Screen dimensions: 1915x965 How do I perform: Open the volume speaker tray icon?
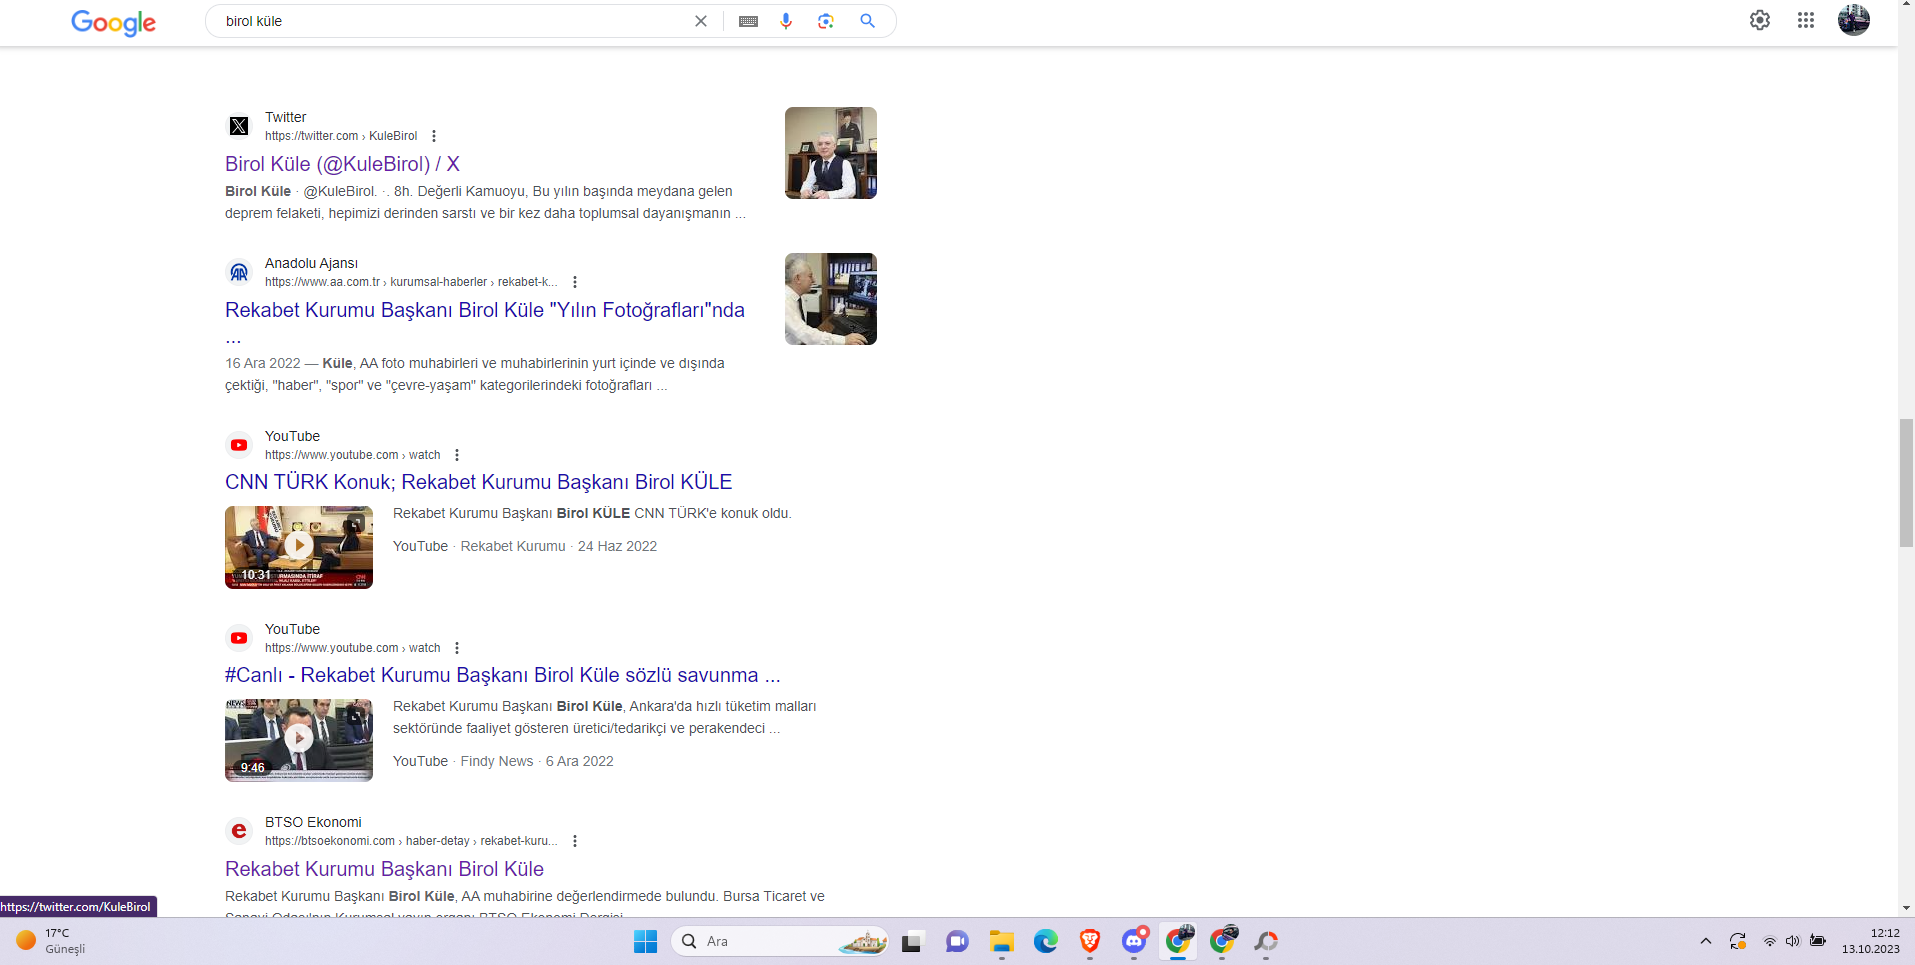[1793, 941]
